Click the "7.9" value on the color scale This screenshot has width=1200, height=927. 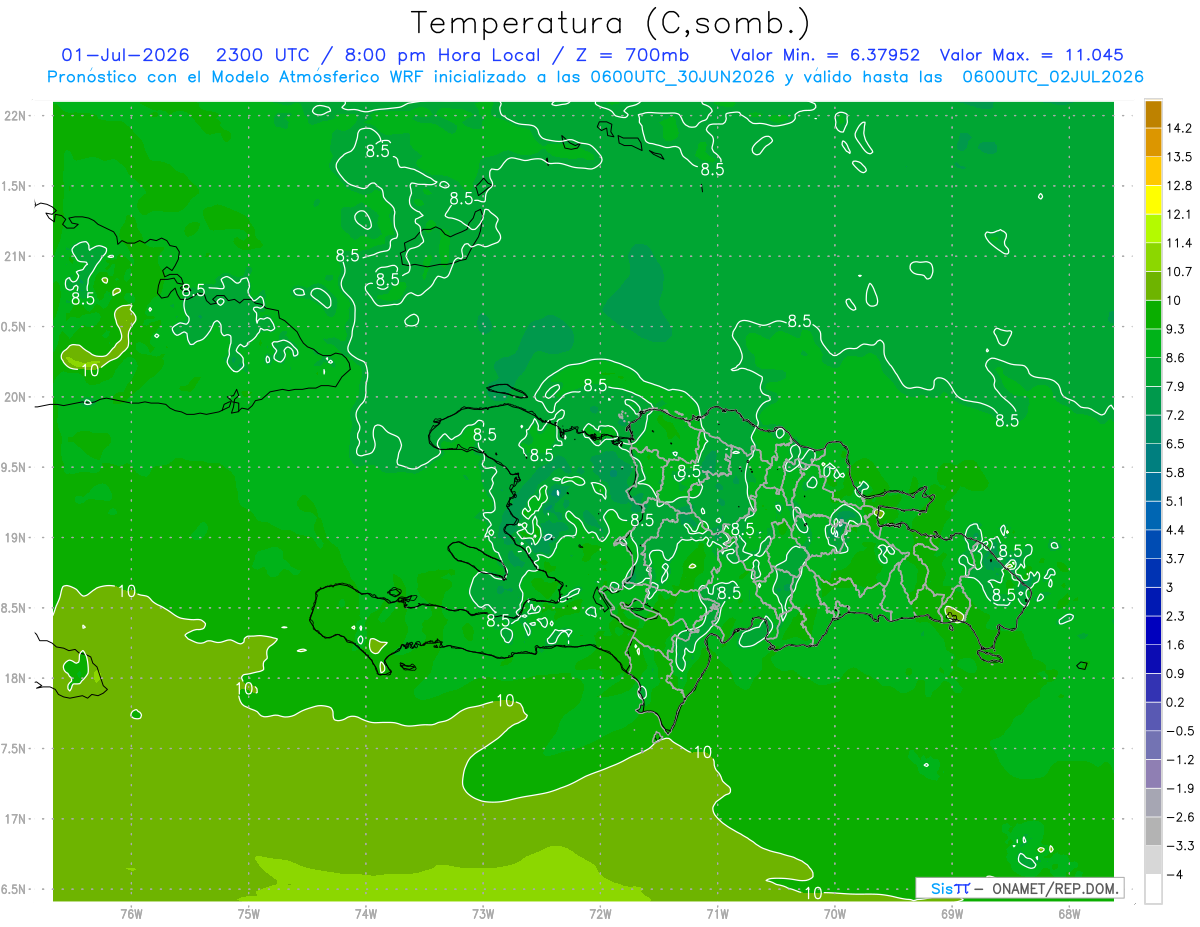[x=1176, y=386]
